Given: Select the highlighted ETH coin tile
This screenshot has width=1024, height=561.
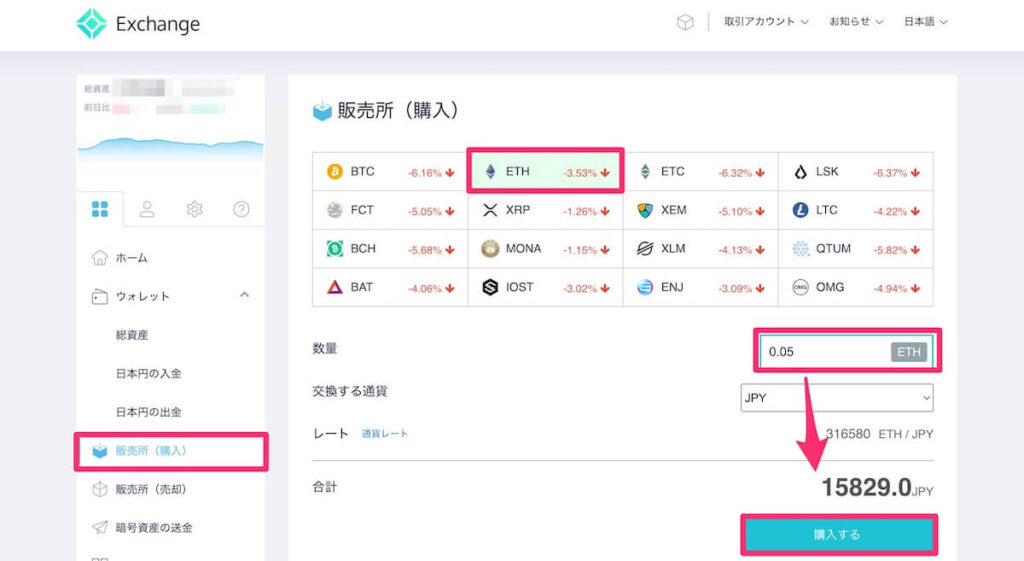Looking at the screenshot, I should (545, 172).
